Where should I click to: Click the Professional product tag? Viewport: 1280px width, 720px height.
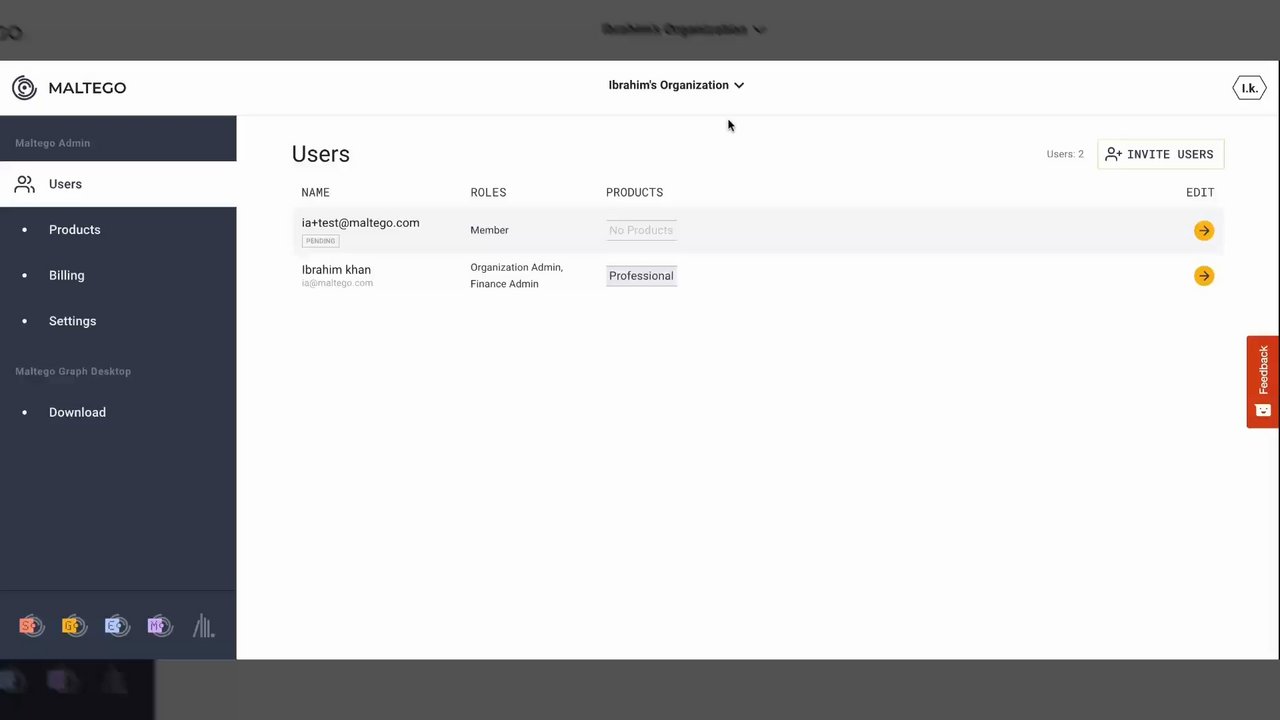coord(641,276)
